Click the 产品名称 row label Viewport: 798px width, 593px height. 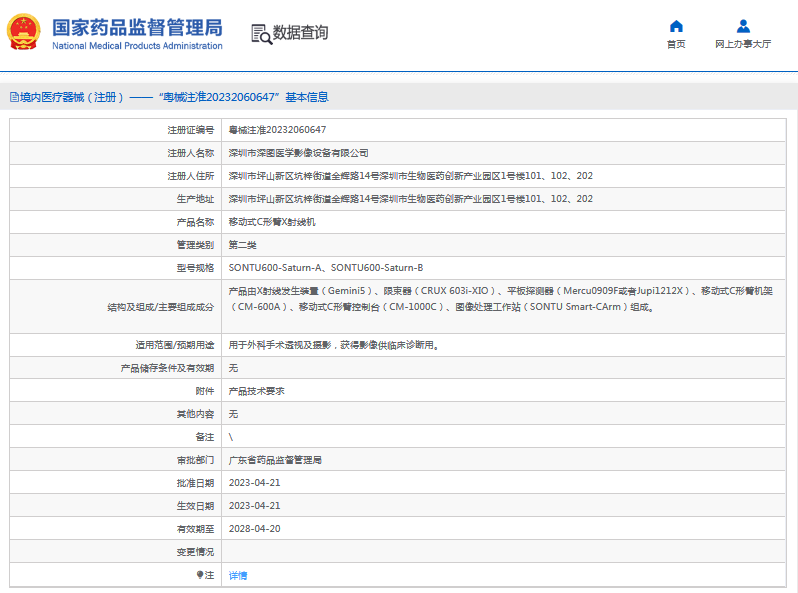(195, 222)
